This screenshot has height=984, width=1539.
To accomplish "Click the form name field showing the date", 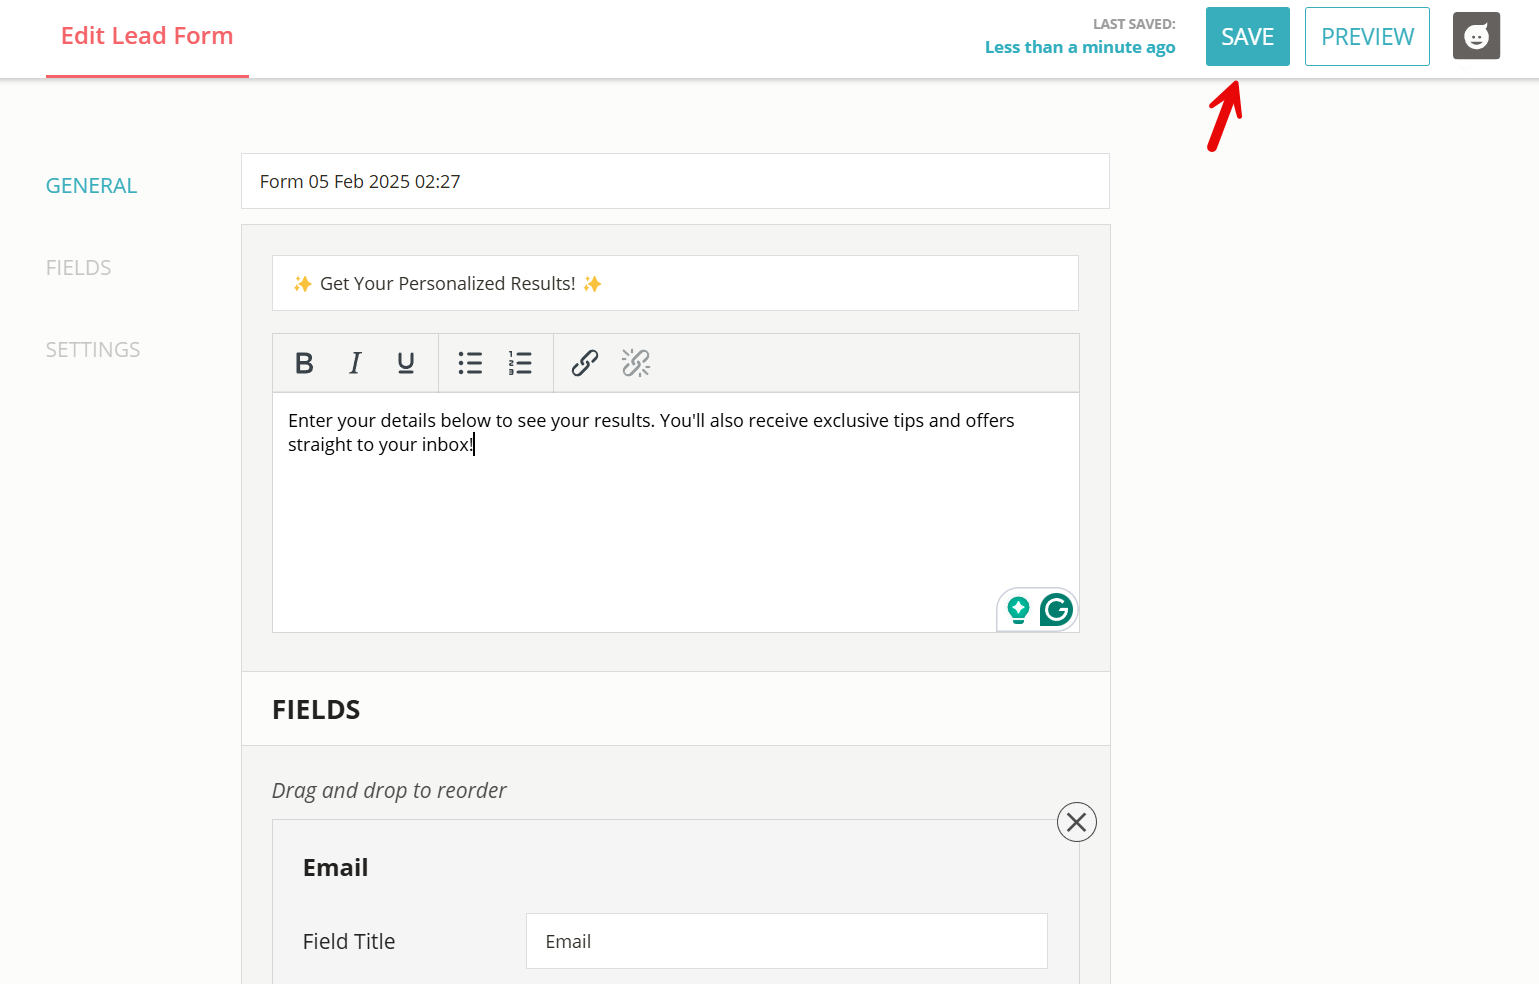I will pyautogui.click(x=675, y=181).
